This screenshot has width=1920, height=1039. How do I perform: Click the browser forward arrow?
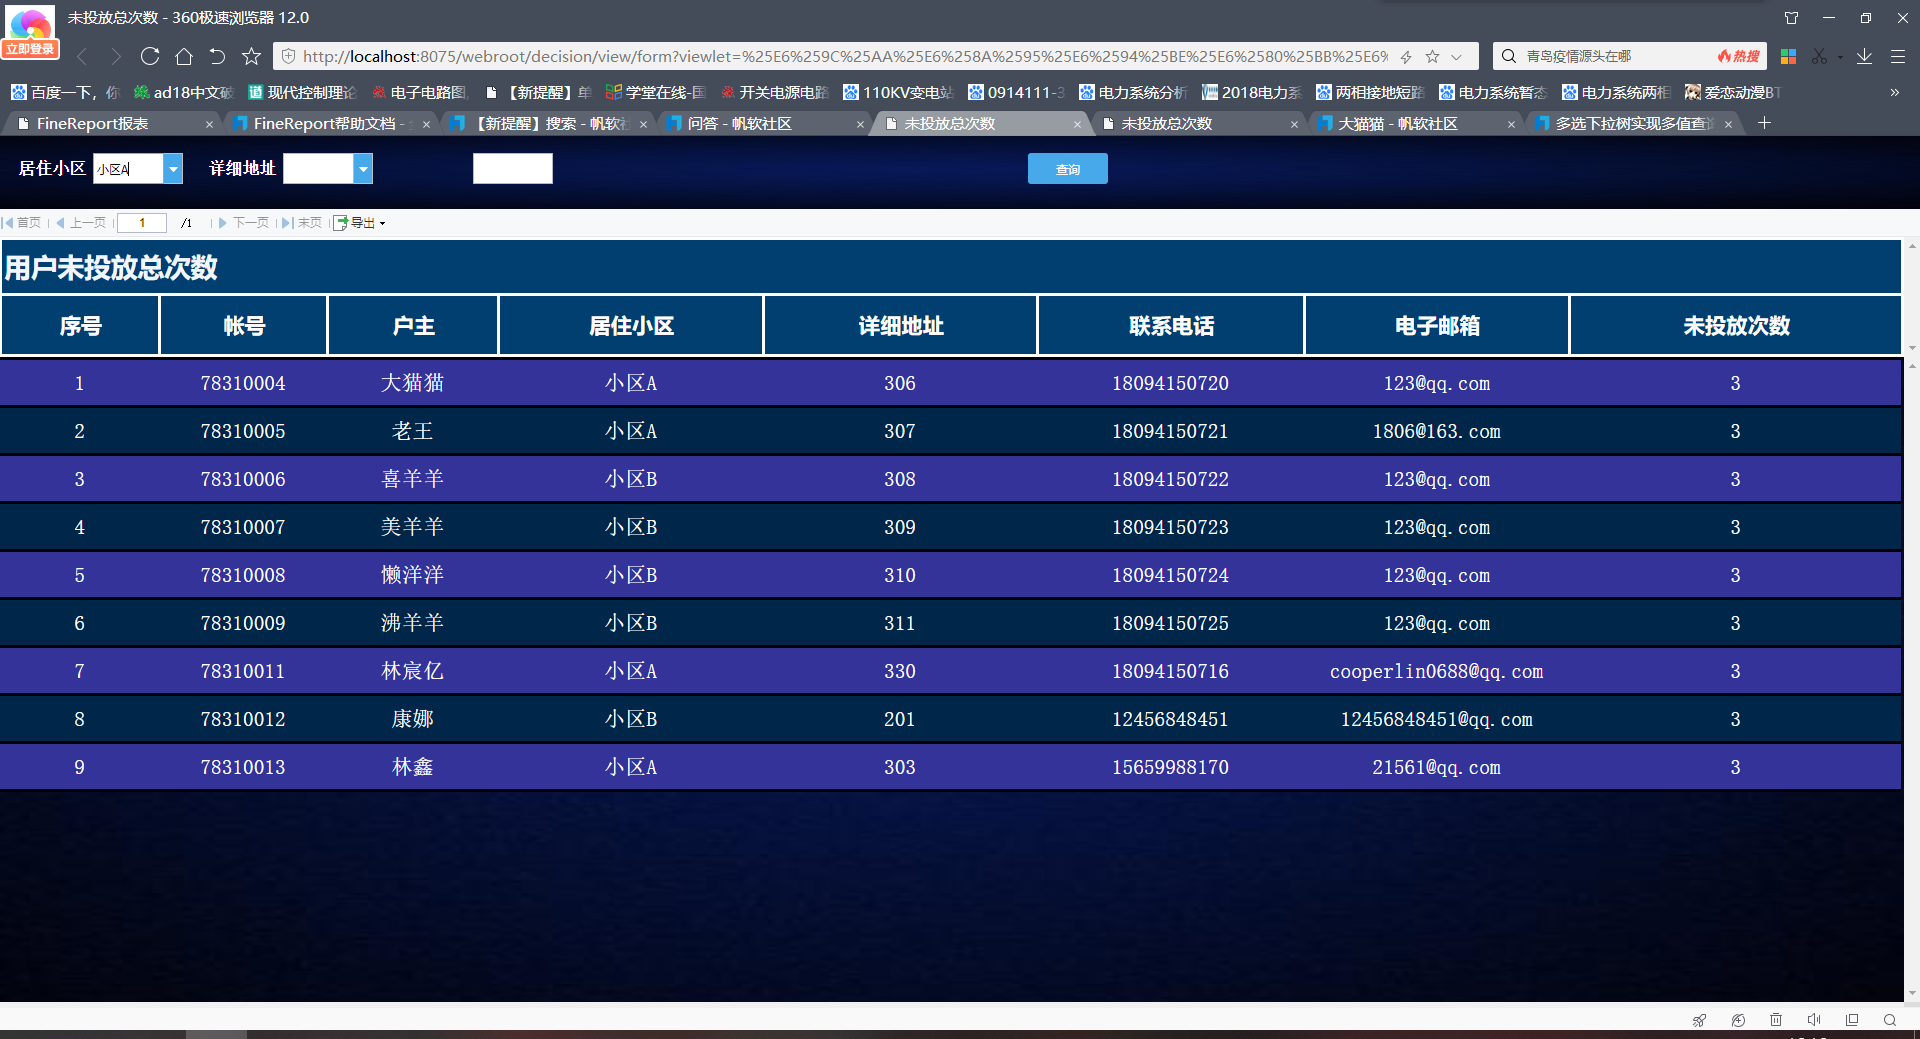[x=116, y=57]
